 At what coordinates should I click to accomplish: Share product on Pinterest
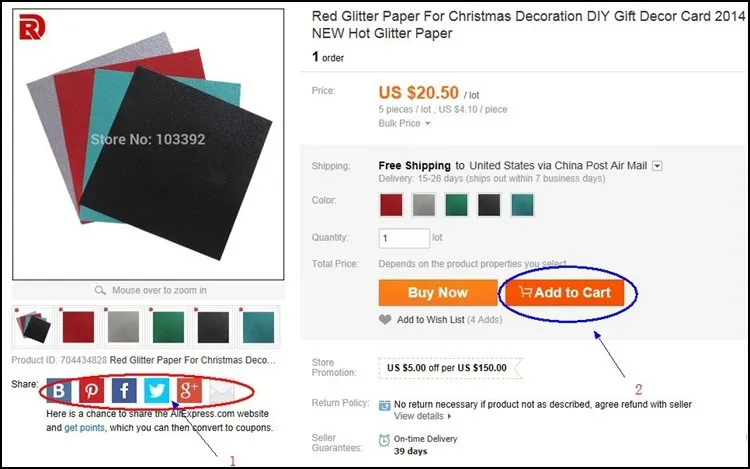91,391
